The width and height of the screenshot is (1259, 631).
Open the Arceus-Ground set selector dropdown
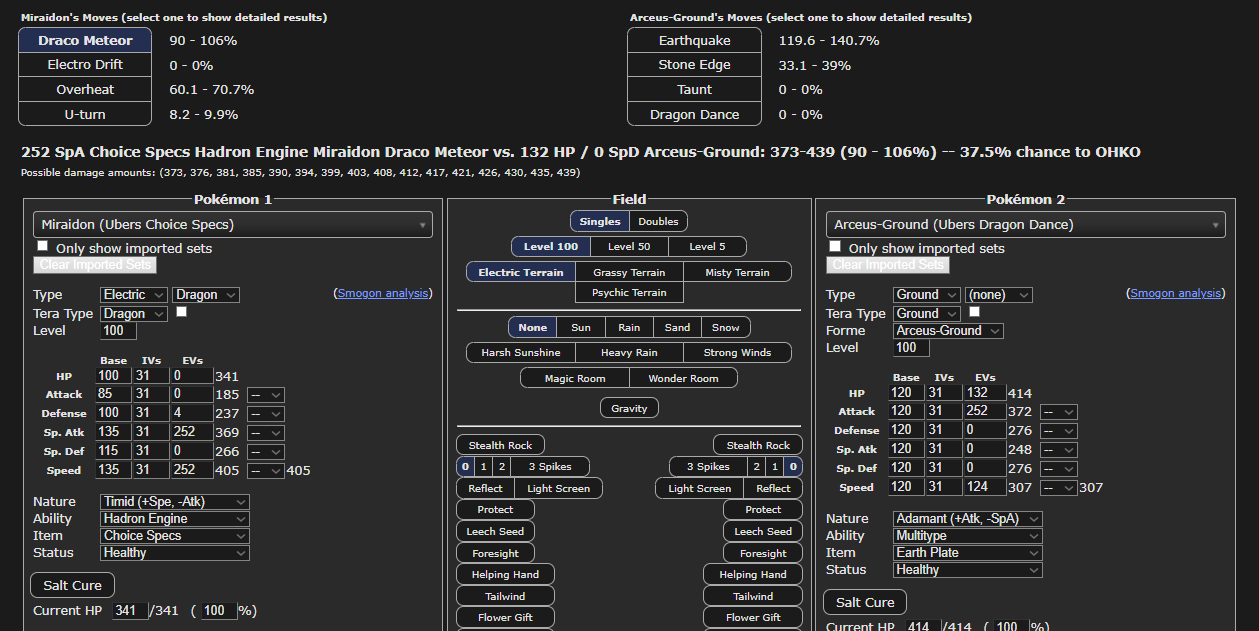point(1025,225)
